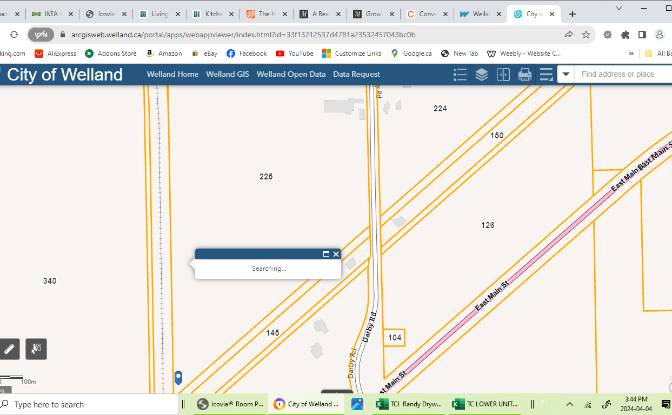The image size is (672, 415).
Task: Open TC Bandy Excel taskbar item
Action: point(407,404)
